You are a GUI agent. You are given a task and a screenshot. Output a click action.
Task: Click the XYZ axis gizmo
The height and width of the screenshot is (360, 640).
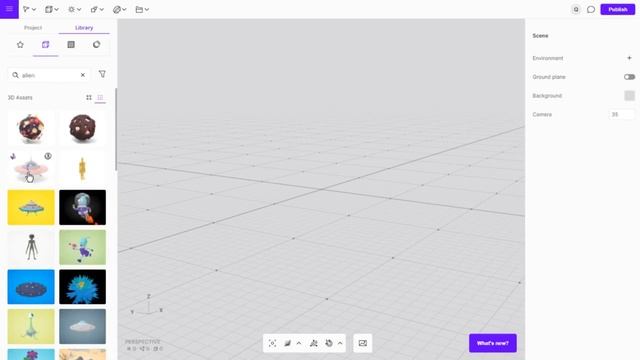pos(147,305)
